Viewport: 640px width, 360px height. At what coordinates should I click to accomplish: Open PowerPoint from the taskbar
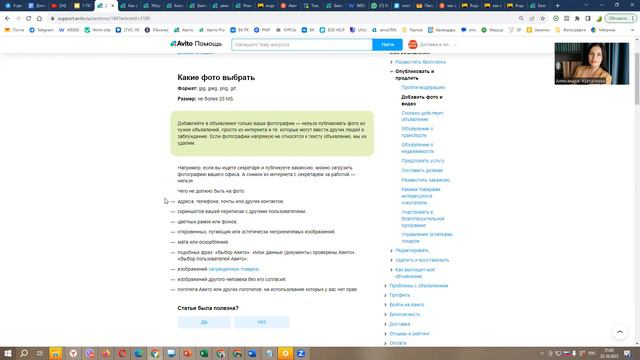pyautogui.click(x=187, y=353)
